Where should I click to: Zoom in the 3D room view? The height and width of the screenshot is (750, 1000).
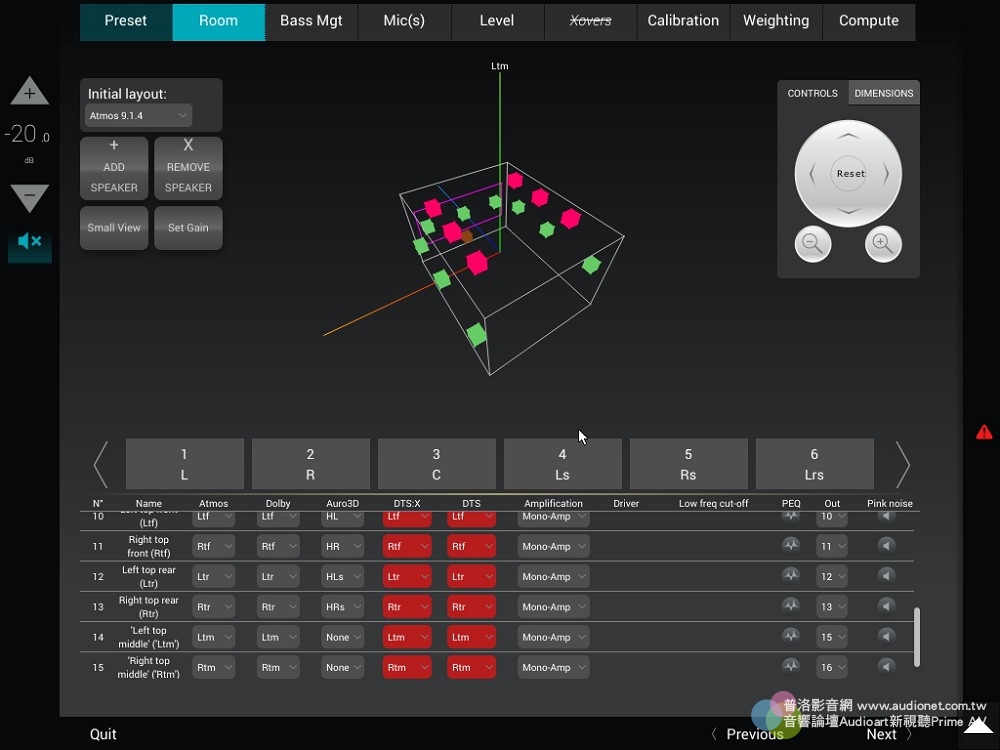click(x=883, y=244)
